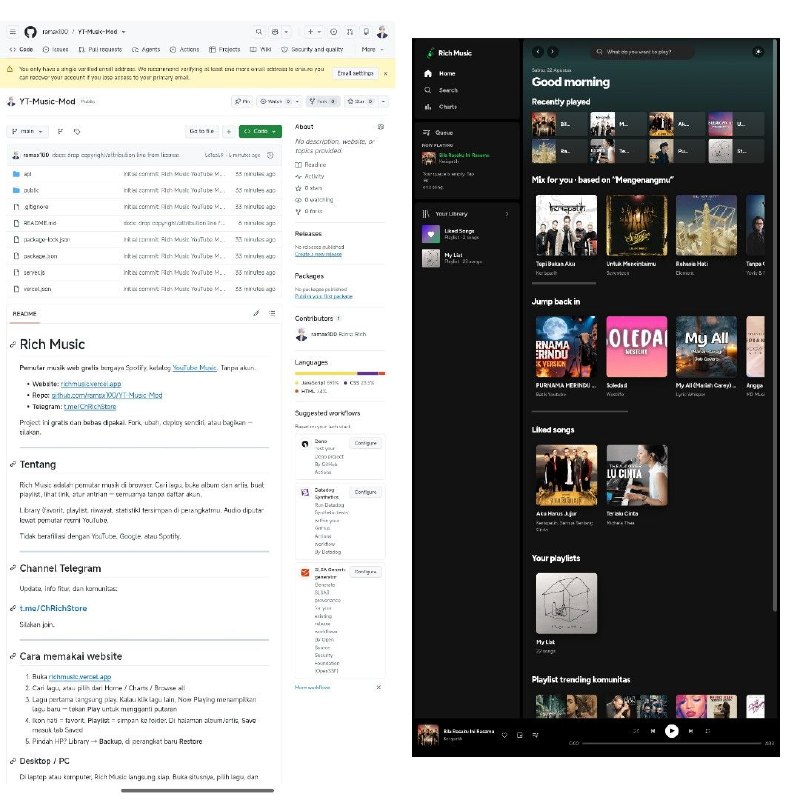This screenshot has height=800, width=800.
Task: Select Charts in Rich Music sidebar
Action: point(441,107)
